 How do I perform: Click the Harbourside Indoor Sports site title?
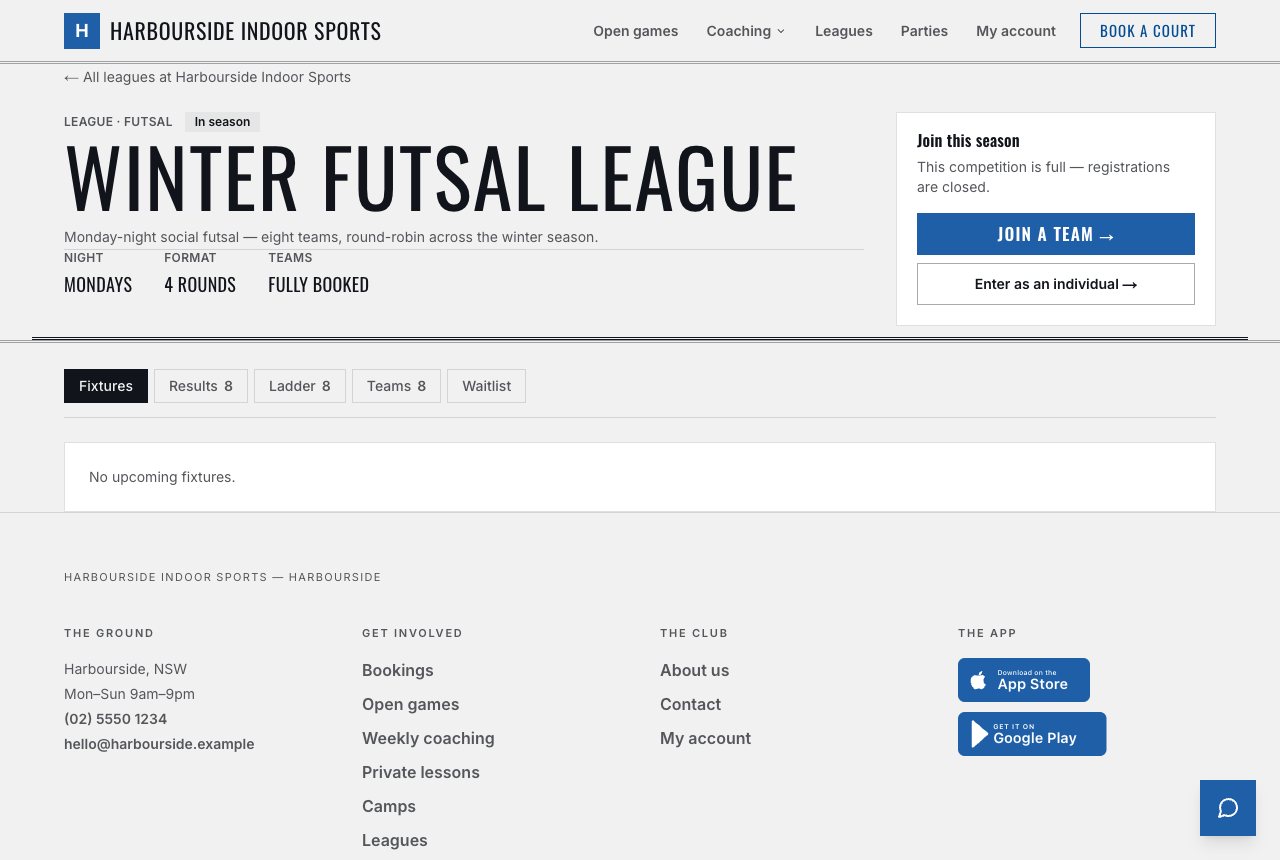[245, 31]
